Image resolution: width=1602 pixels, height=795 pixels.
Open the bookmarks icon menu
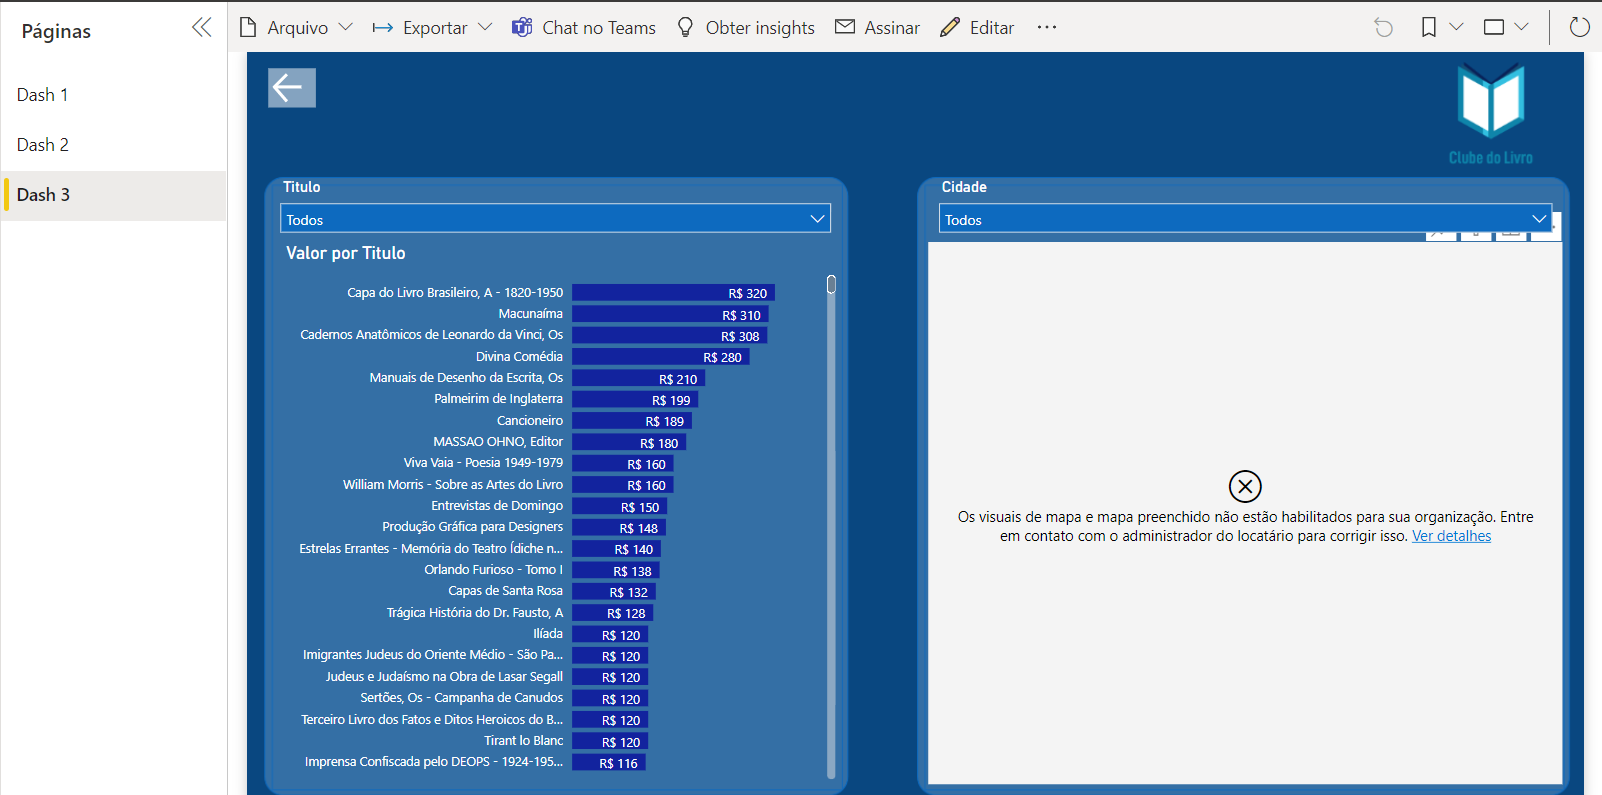tap(1429, 28)
